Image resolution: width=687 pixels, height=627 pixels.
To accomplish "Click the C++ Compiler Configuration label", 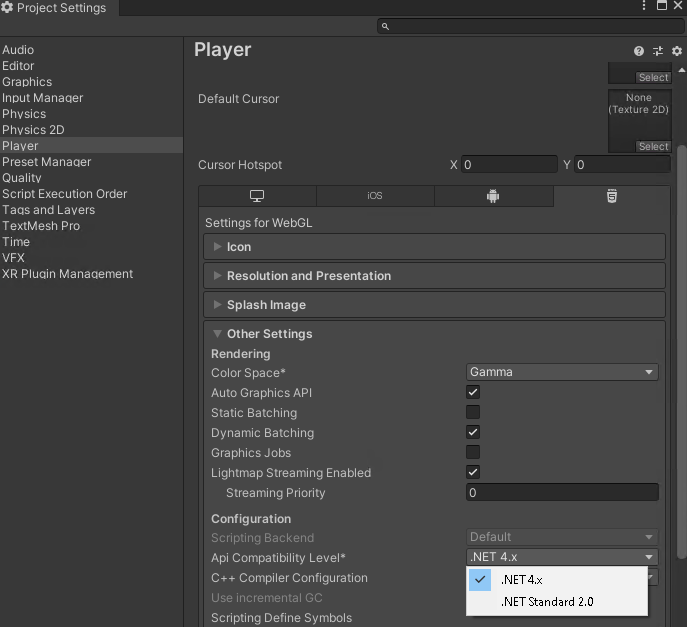I will tap(289, 578).
